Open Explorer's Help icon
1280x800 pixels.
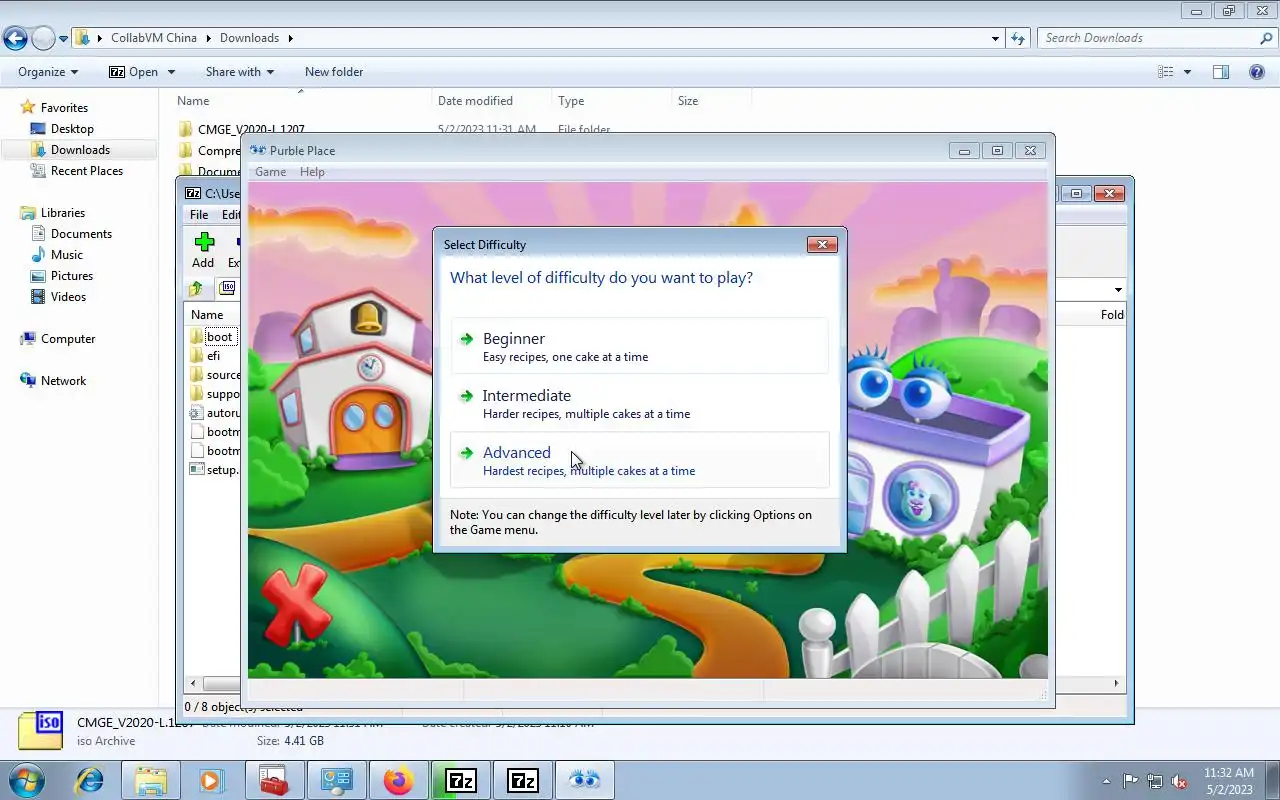click(x=1257, y=72)
